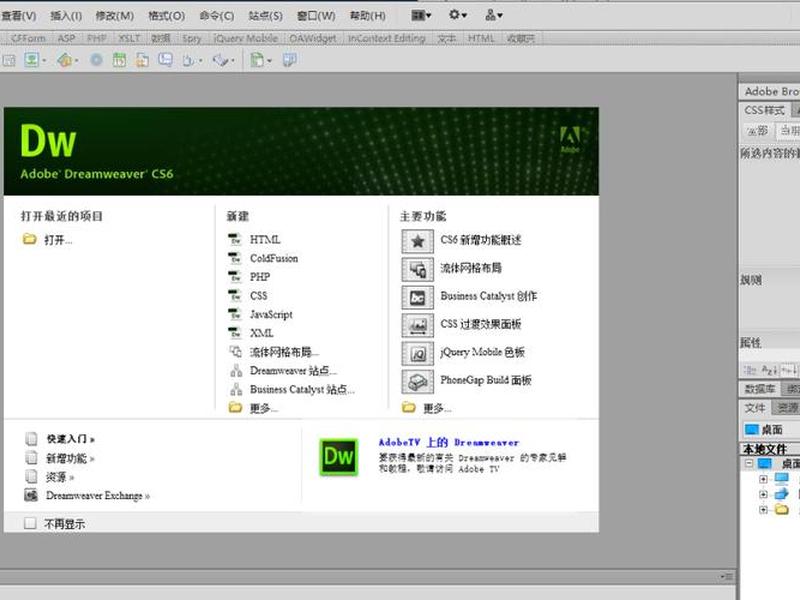Click the Script insert icon

[x=220, y=60]
